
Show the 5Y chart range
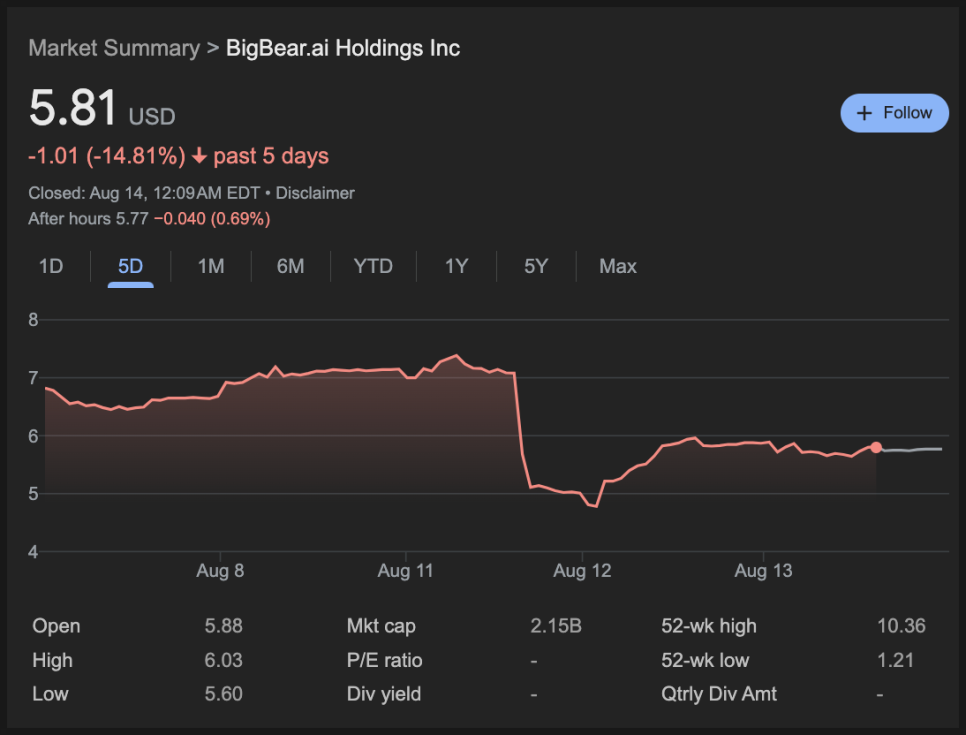[535, 266]
